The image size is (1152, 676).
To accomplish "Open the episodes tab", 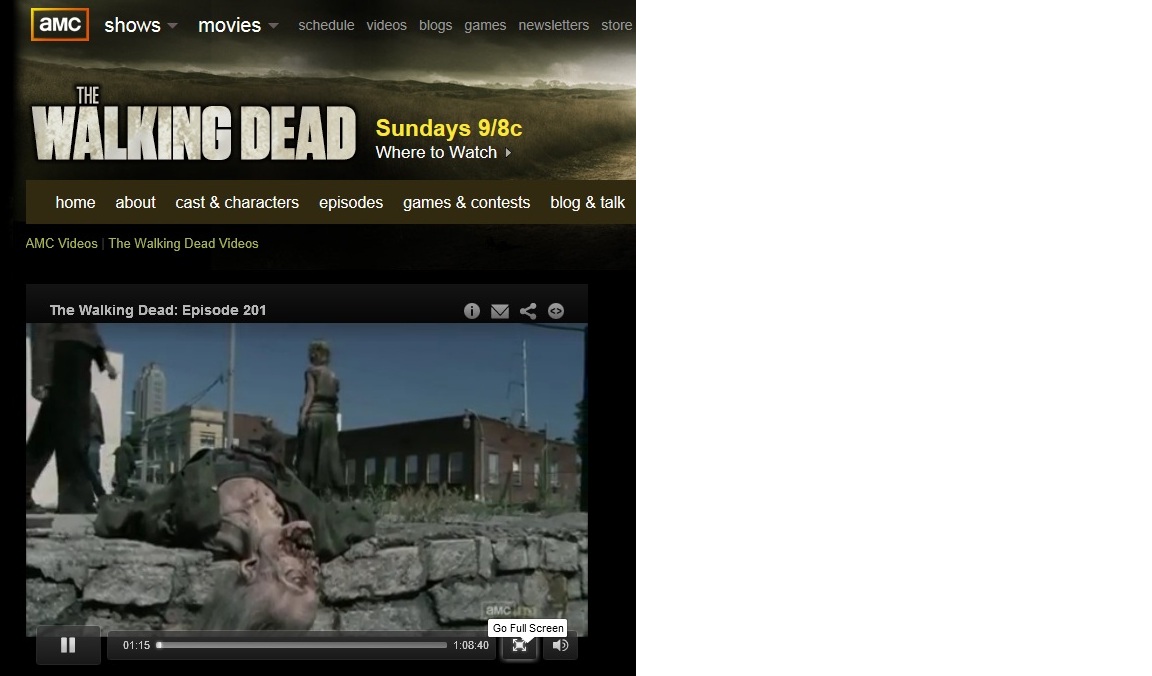I will pyautogui.click(x=351, y=202).
